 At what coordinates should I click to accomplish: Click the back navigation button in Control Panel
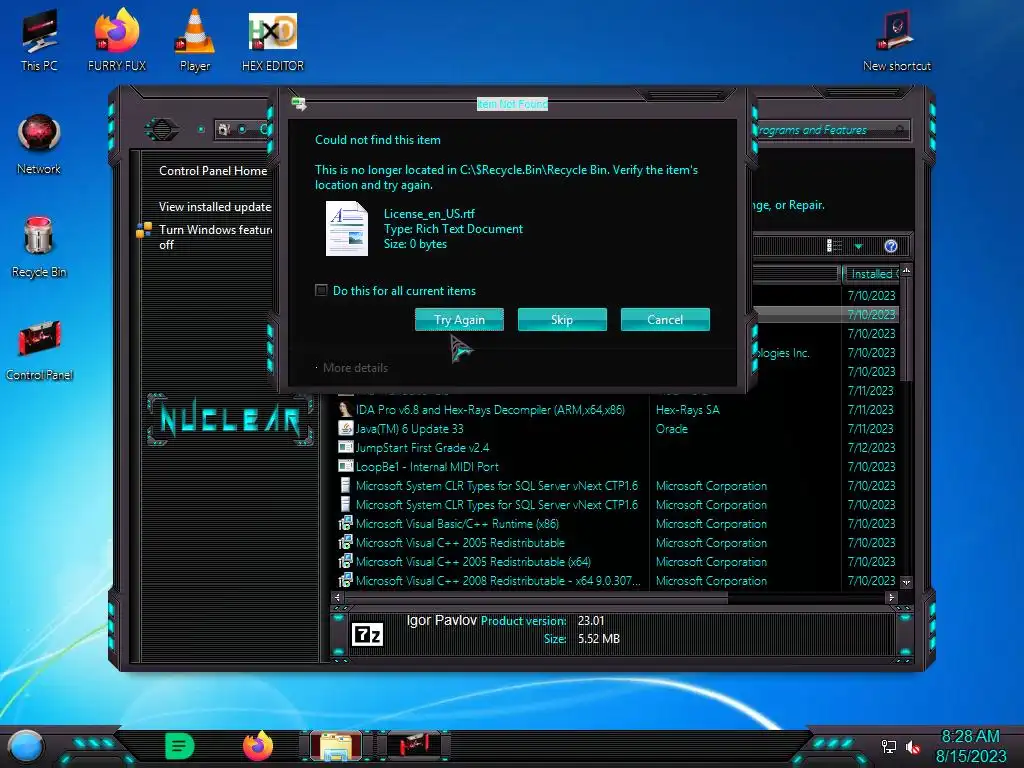[x=161, y=129]
